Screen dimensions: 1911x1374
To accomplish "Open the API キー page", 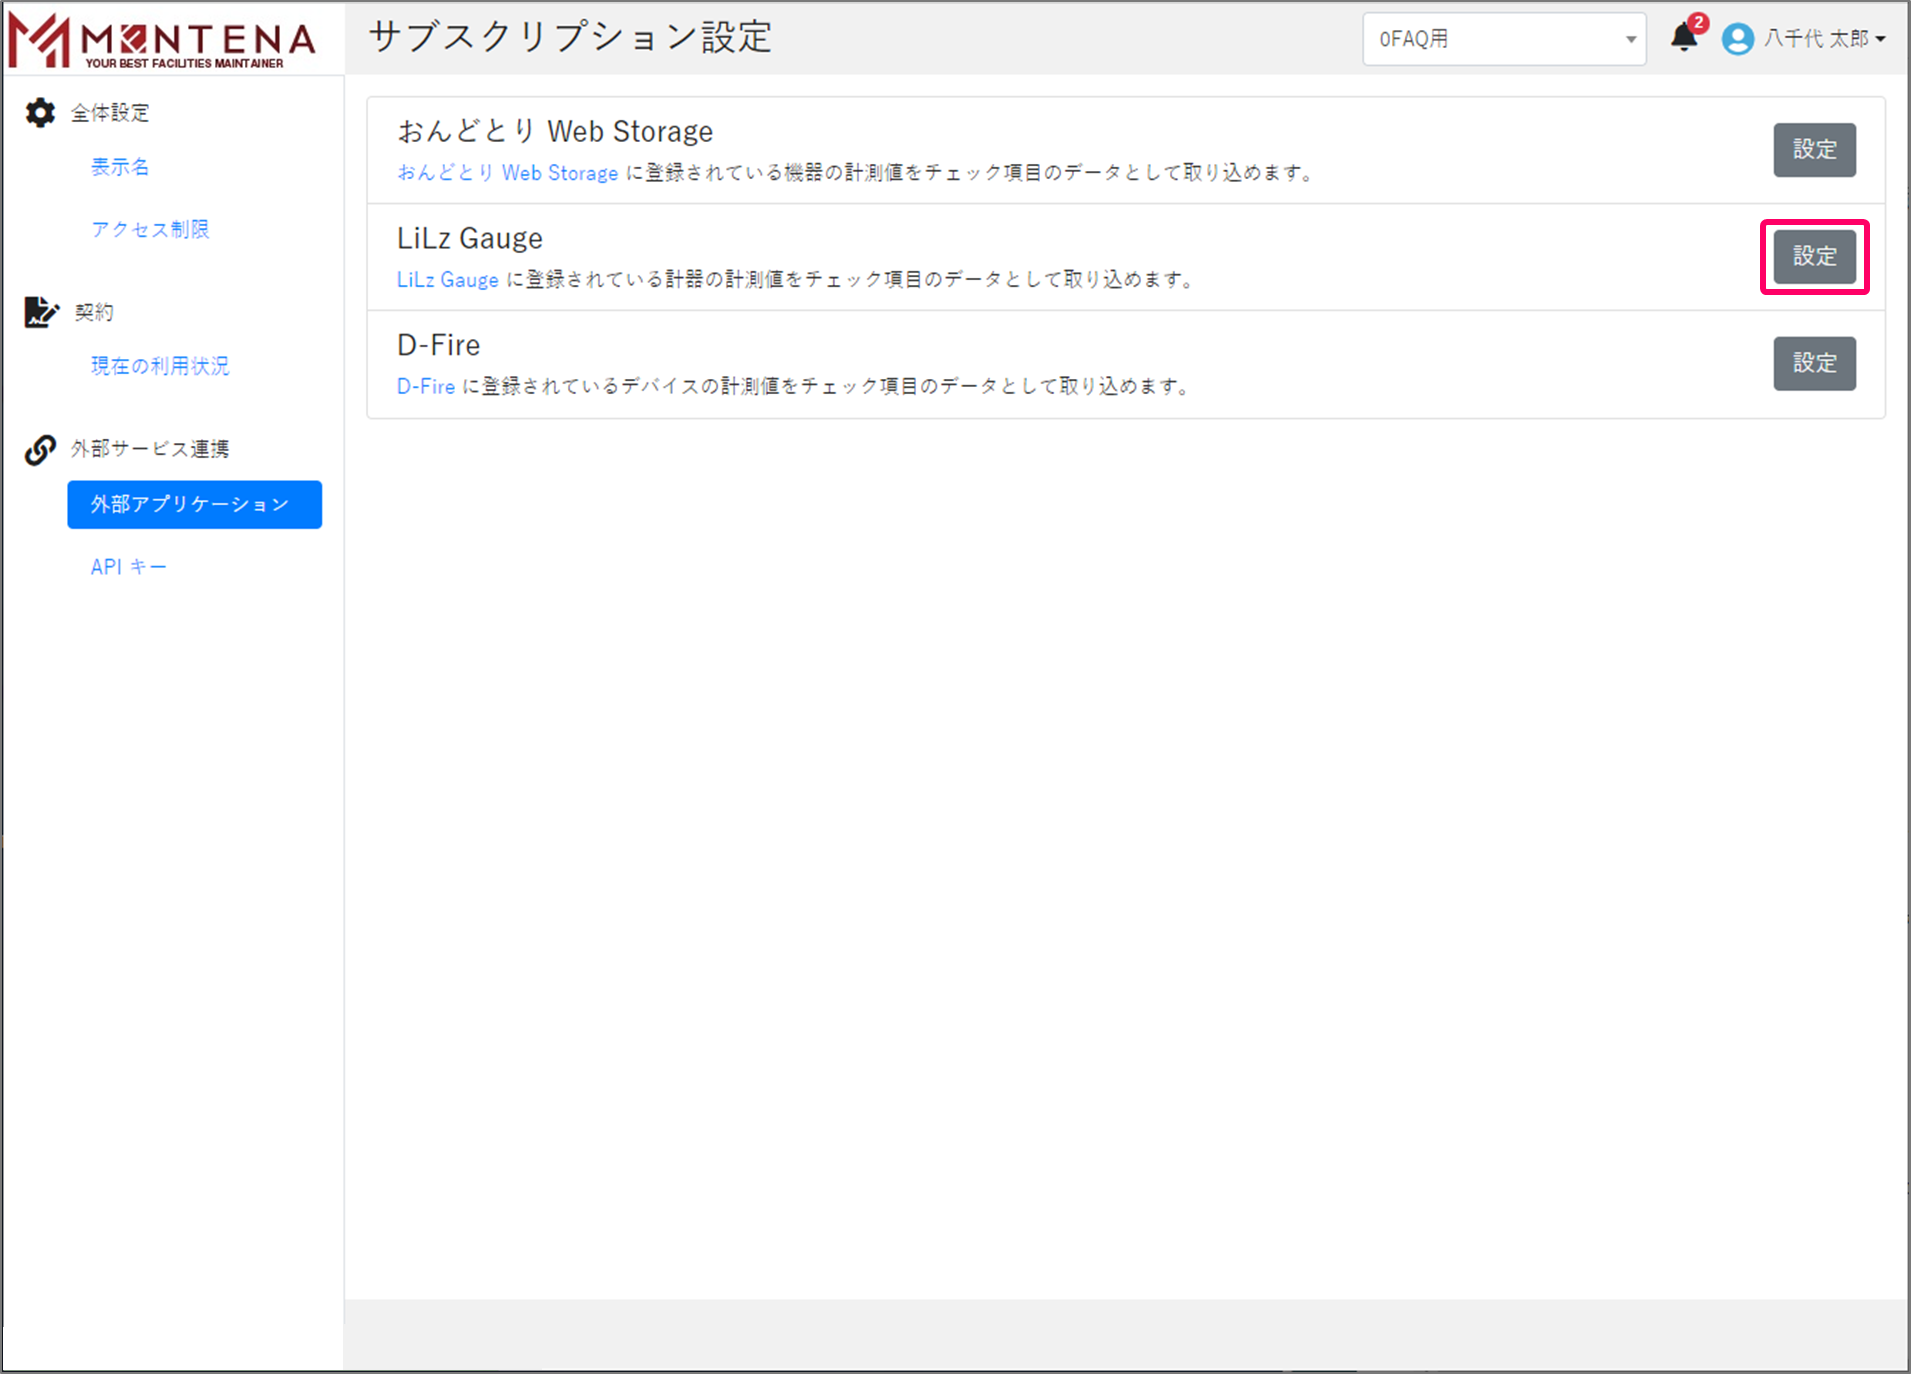I will click(x=128, y=567).
